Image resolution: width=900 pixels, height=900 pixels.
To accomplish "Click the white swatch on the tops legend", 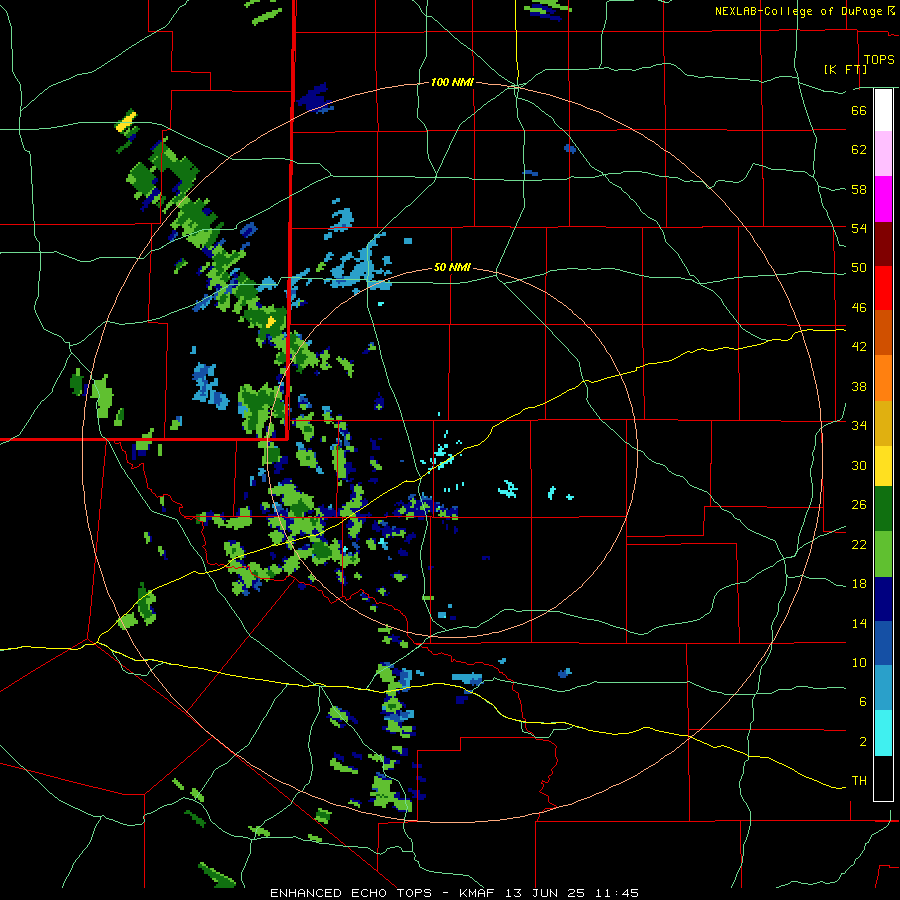I will coord(883,110).
